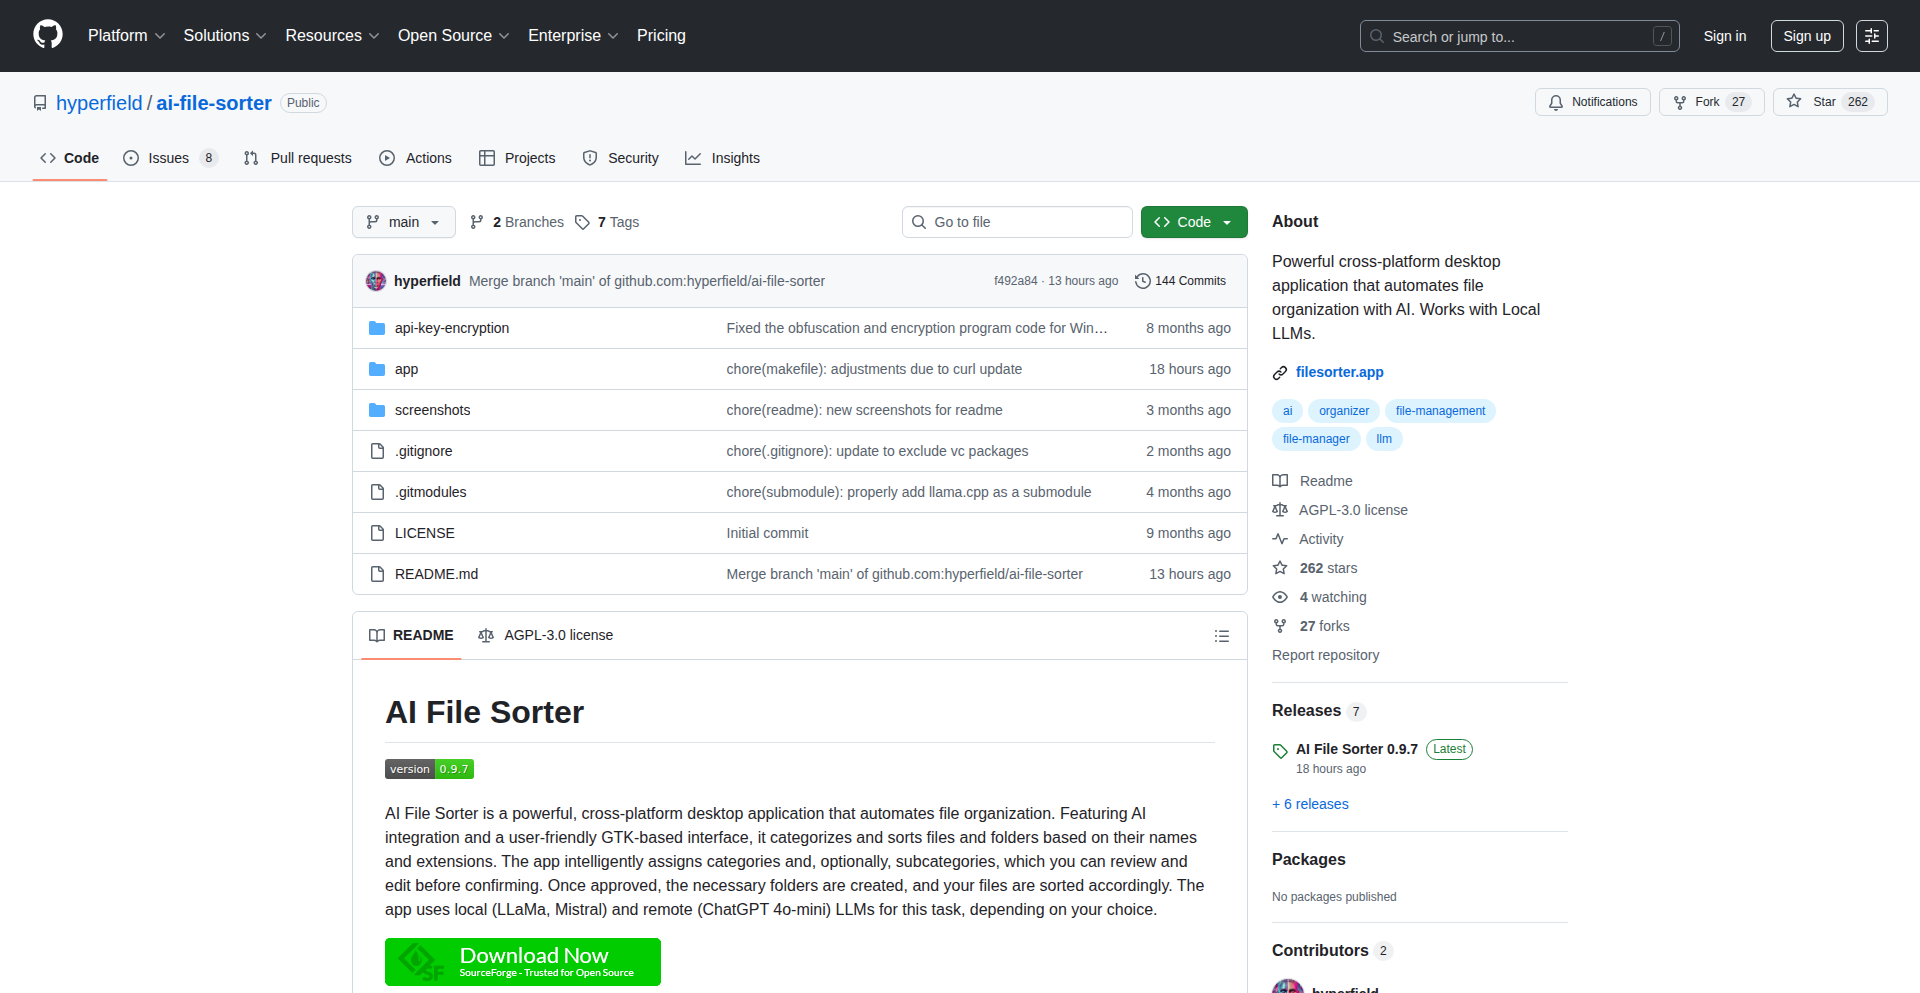Open the hyperfield owner link in title

point(99,103)
